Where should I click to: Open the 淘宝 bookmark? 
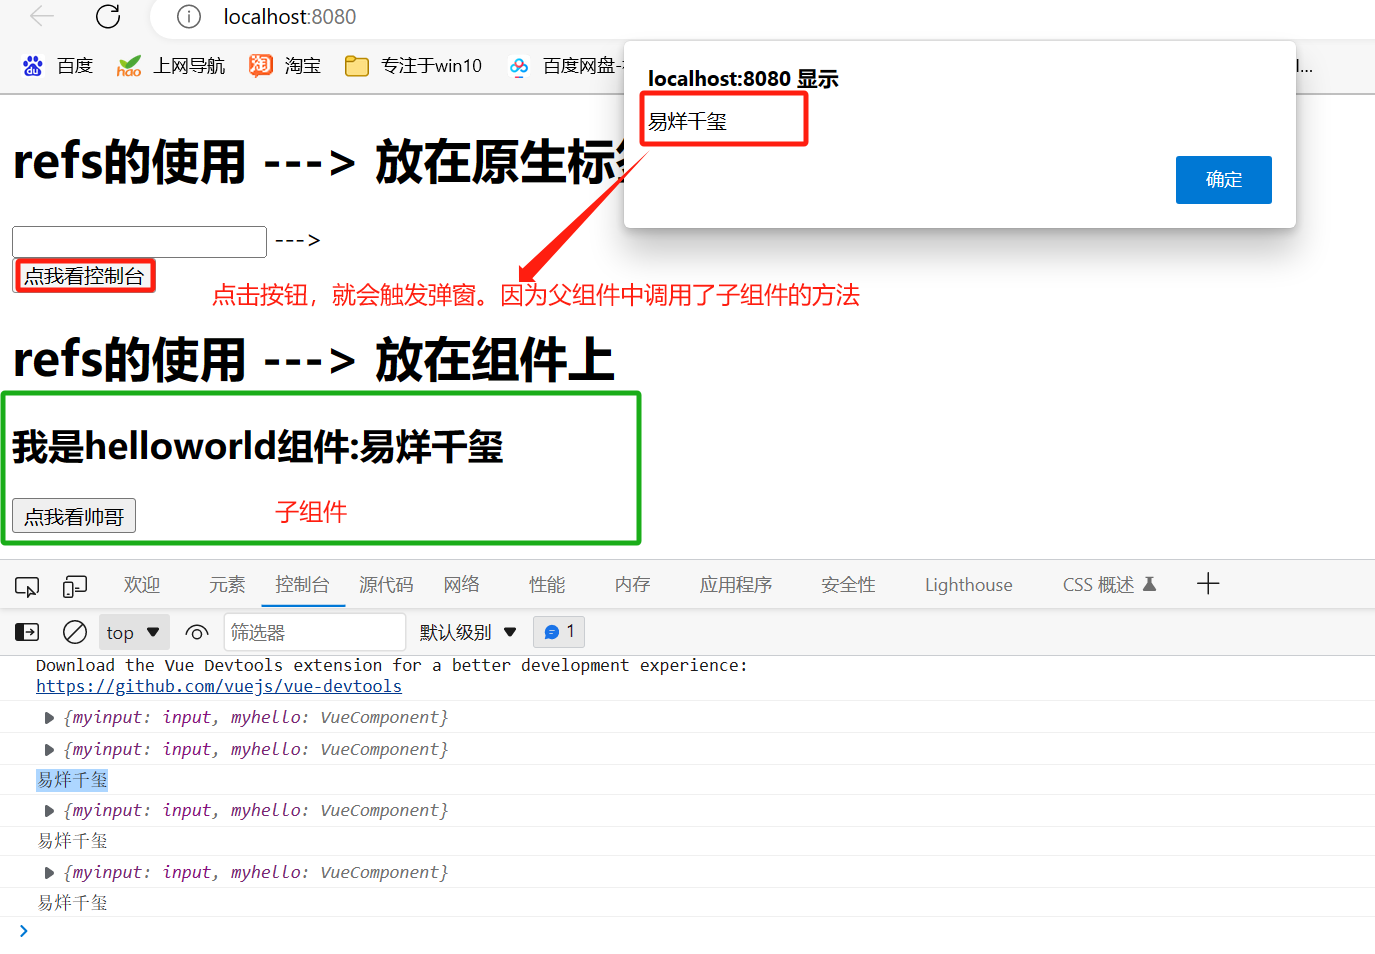point(286,66)
